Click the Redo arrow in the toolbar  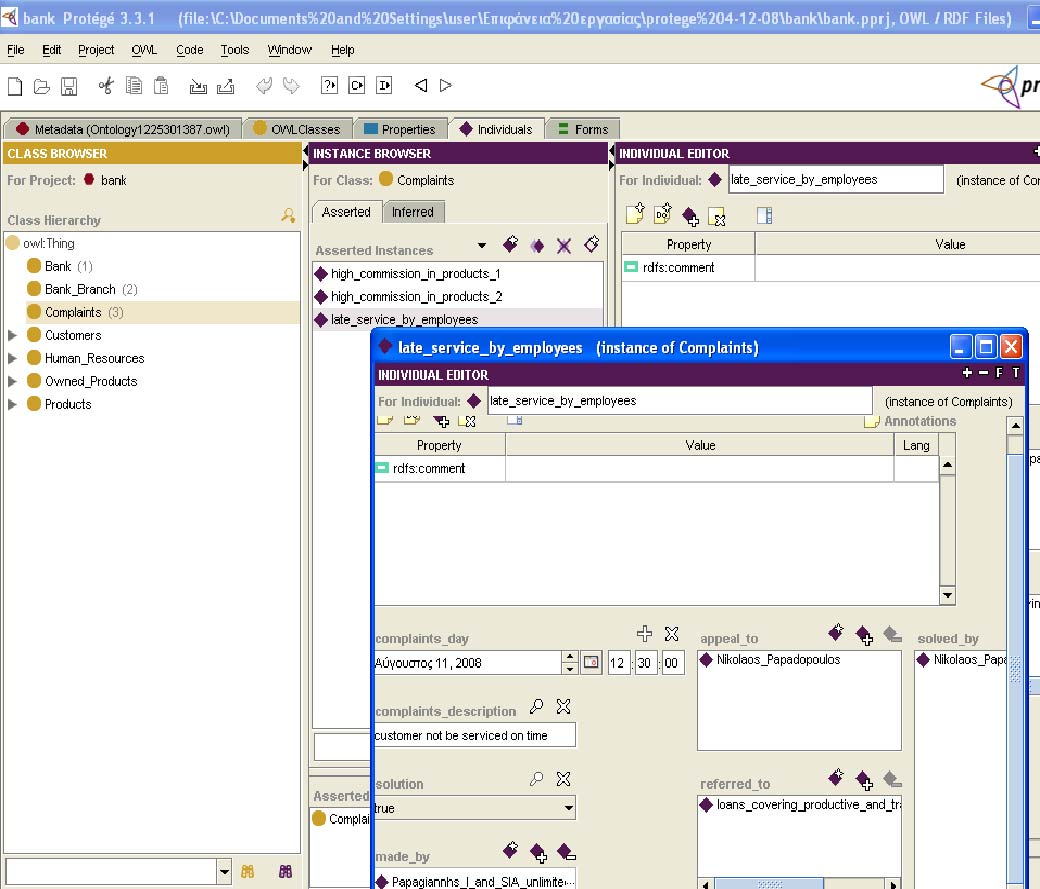(x=291, y=86)
